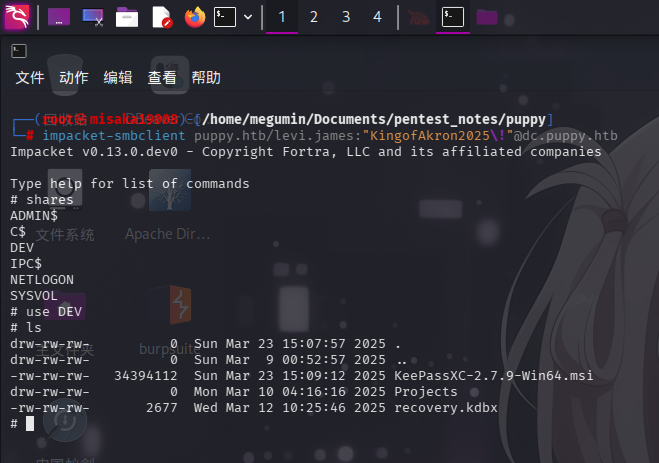Click the '# shares' command line
Viewport: 659px width, 463px height.
(x=42, y=200)
